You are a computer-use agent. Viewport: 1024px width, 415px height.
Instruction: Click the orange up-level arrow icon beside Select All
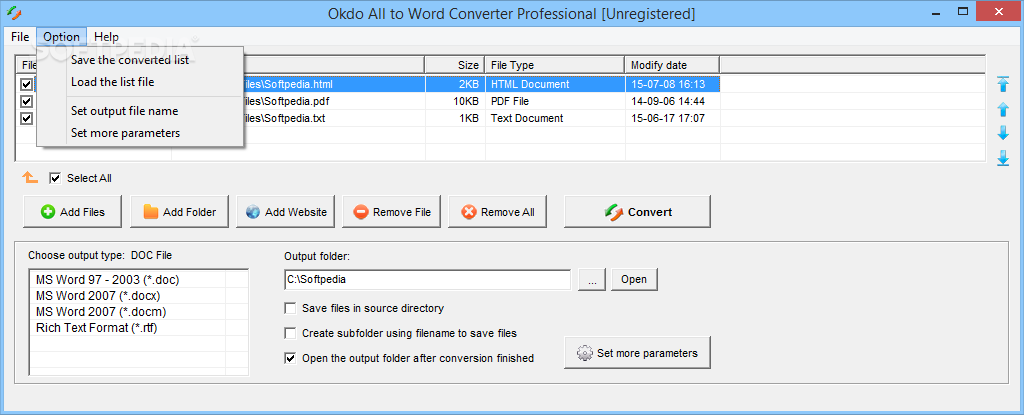click(30, 177)
